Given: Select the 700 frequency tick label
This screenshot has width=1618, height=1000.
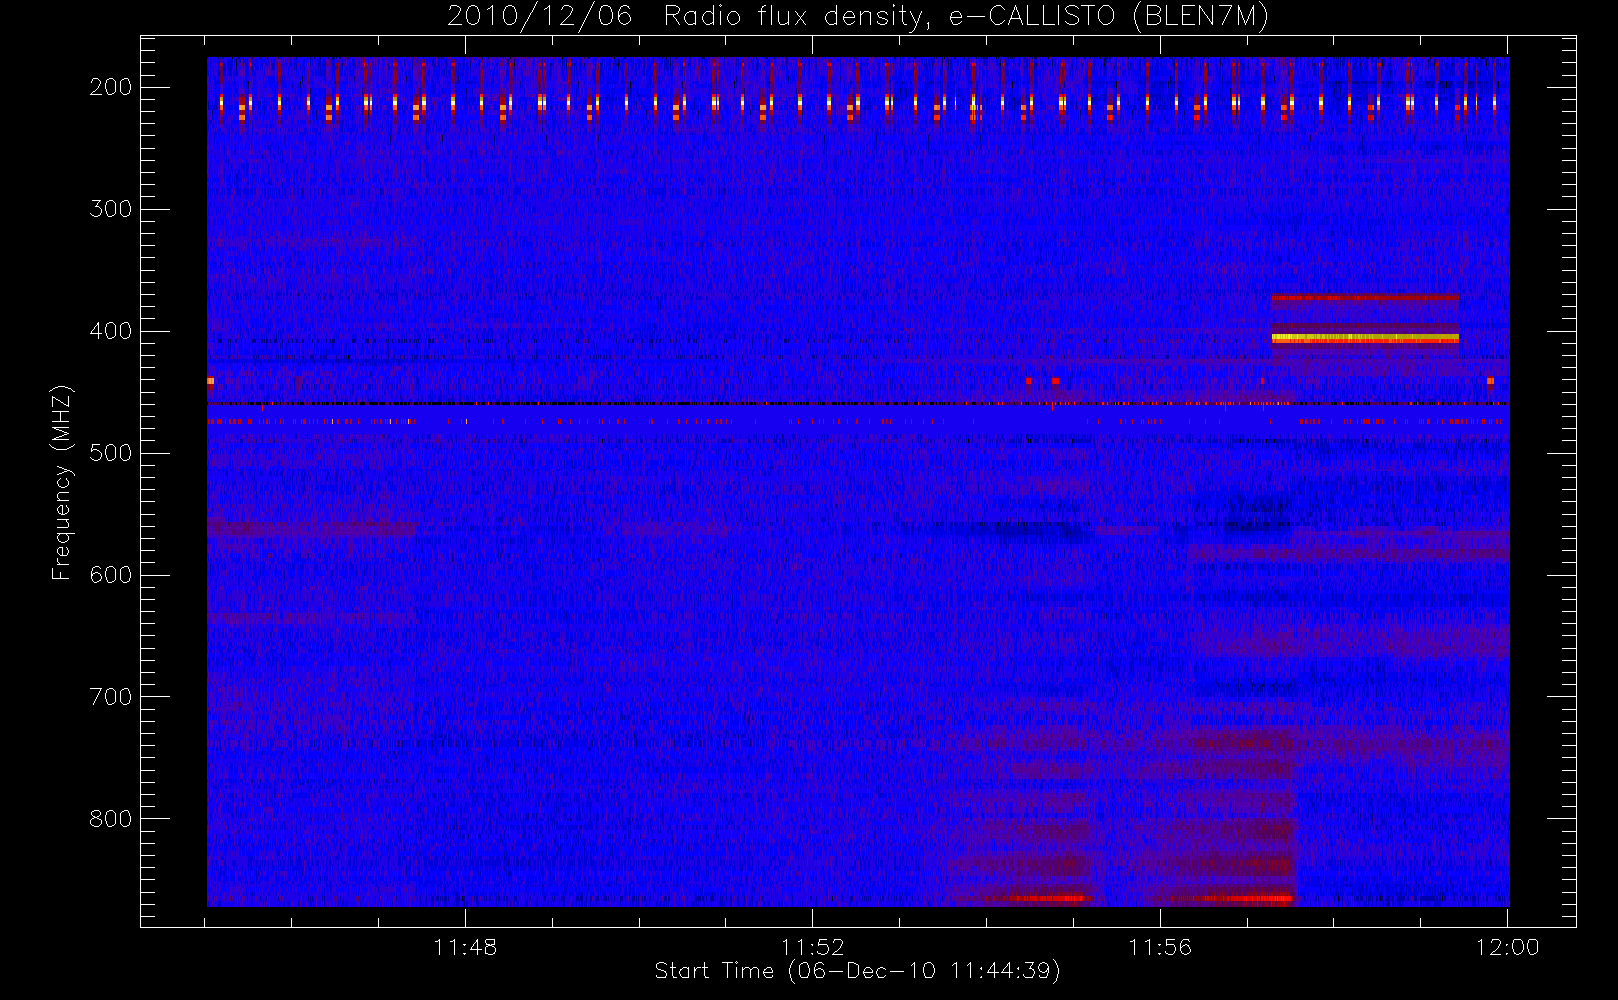Looking at the screenshot, I should [x=110, y=697].
